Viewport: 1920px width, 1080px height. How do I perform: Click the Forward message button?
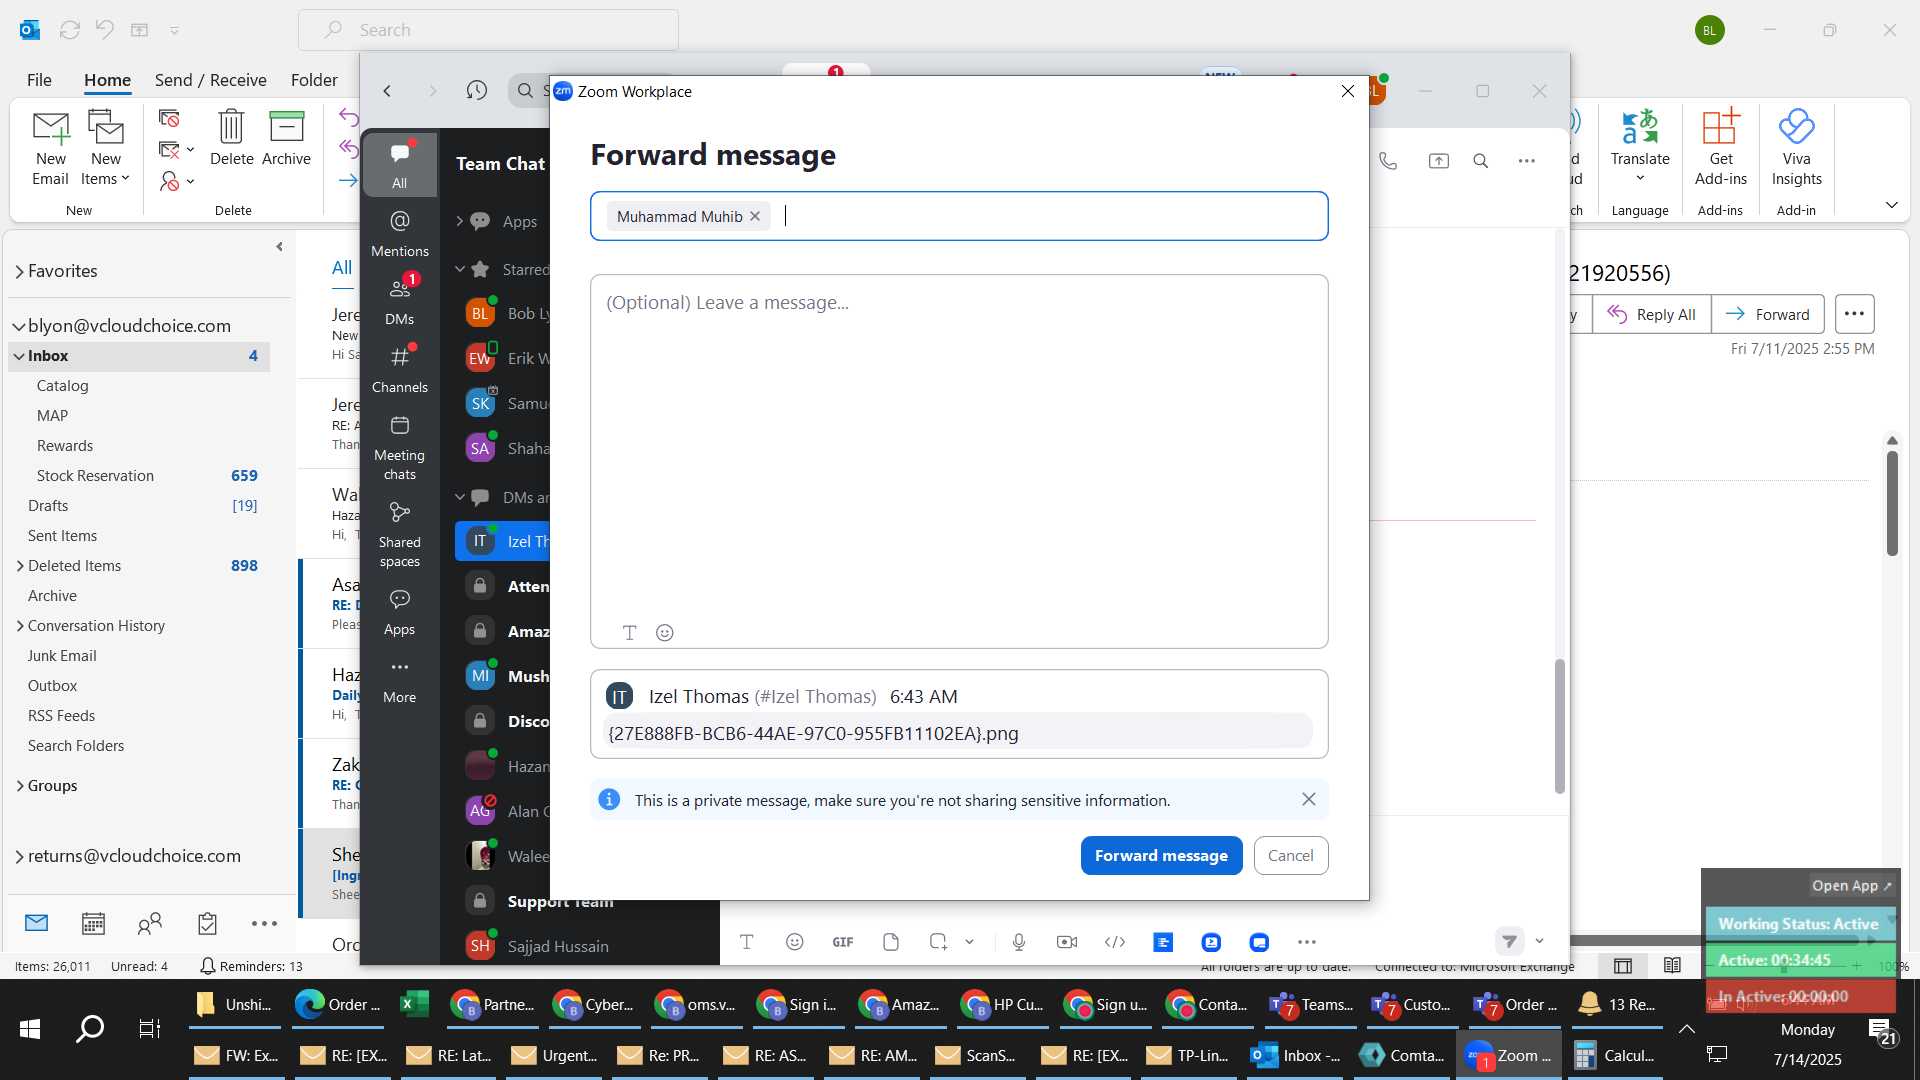(x=1161, y=856)
